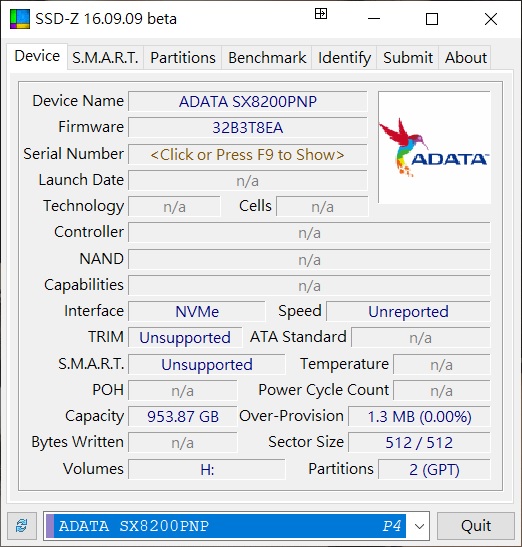Screen dimensions: 522x547
Task: Click the Bytes Written n/a field
Action: pos(182,443)
